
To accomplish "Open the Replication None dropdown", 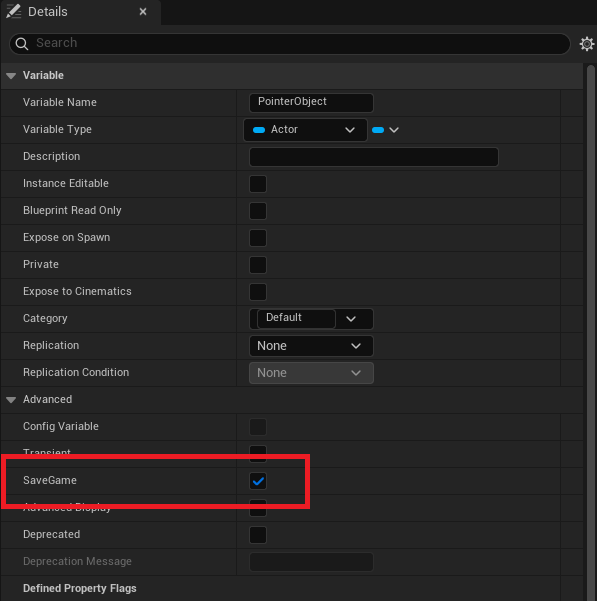I will (x=311, y=346).
